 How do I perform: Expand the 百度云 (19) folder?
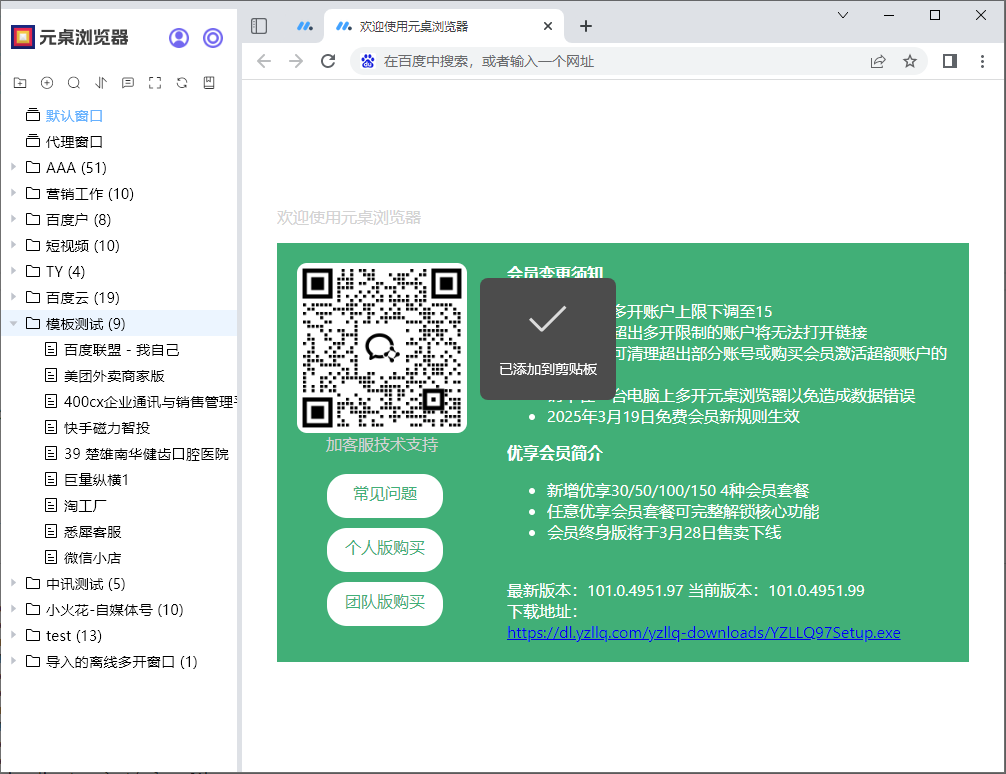13,297
